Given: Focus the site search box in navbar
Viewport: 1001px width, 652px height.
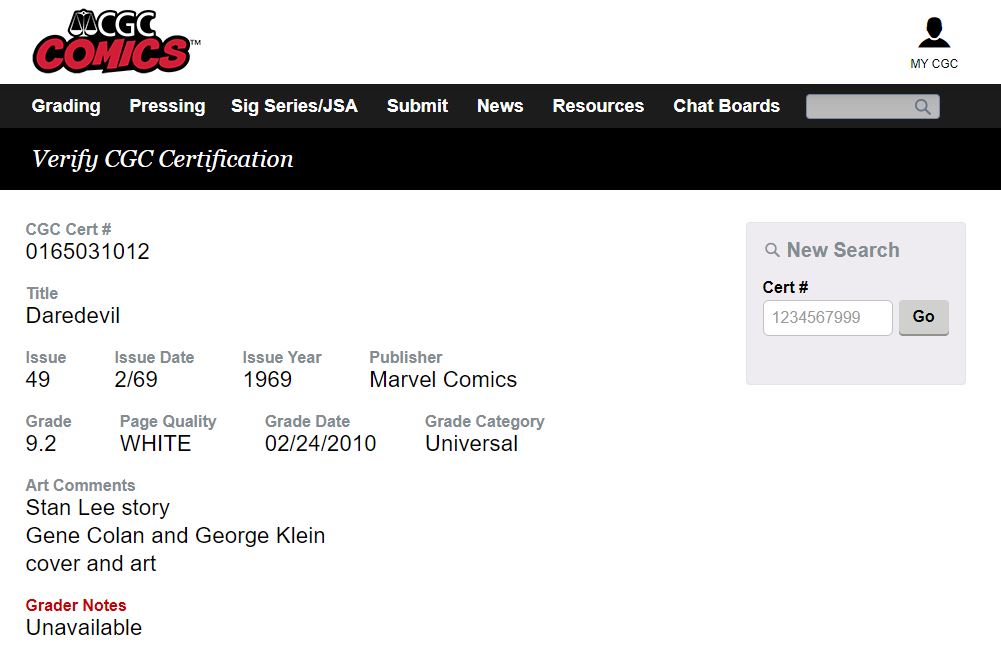Looking at the screenshot, I should [x=872, y=107].
